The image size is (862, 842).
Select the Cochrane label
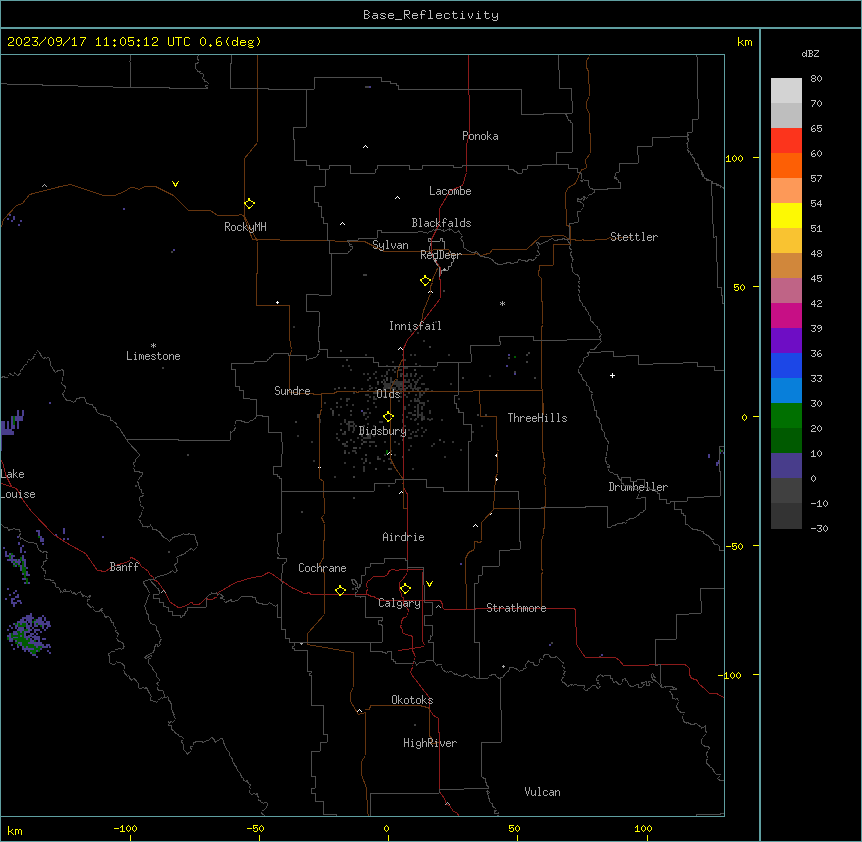pos(322,568)
